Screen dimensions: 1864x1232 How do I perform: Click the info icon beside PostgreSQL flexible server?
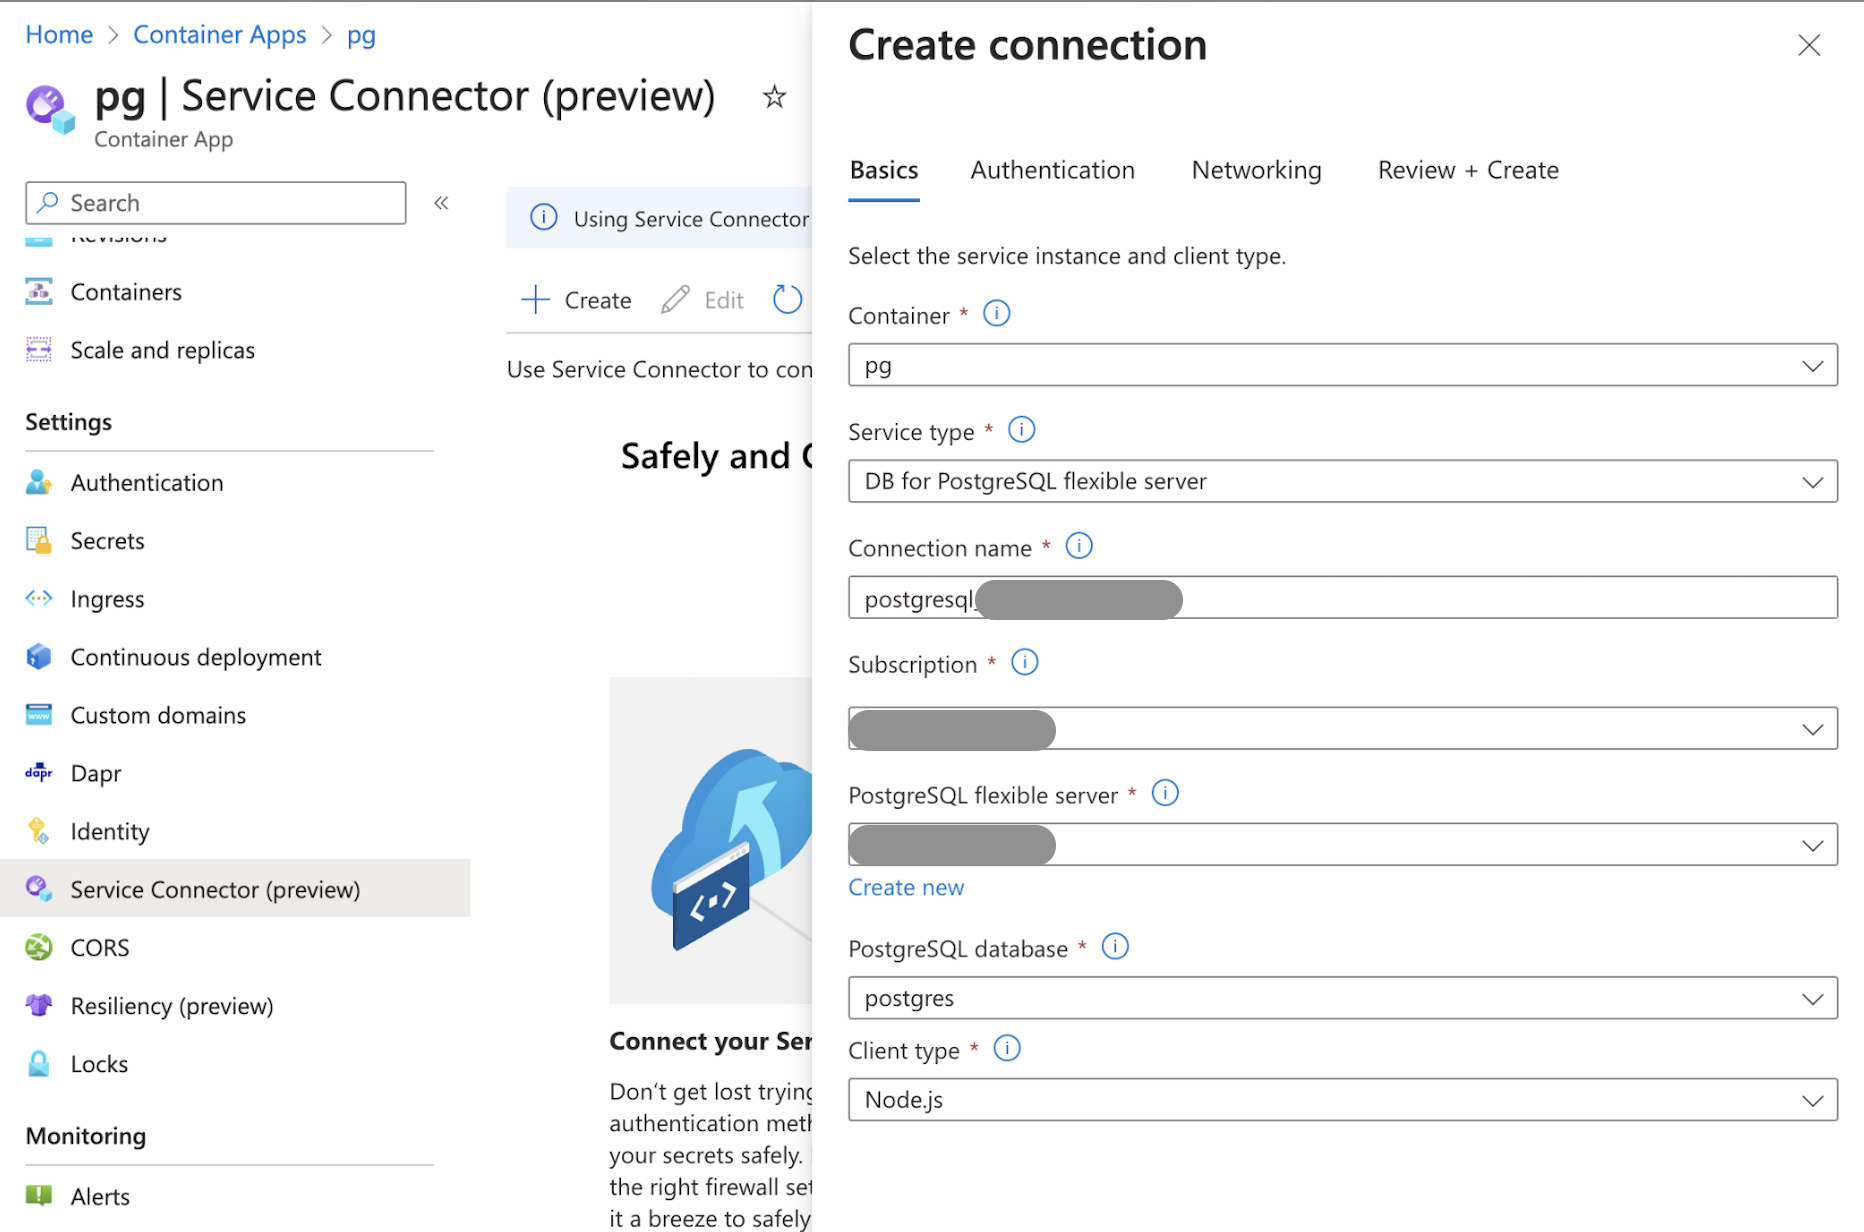[x=1165, y=793]
